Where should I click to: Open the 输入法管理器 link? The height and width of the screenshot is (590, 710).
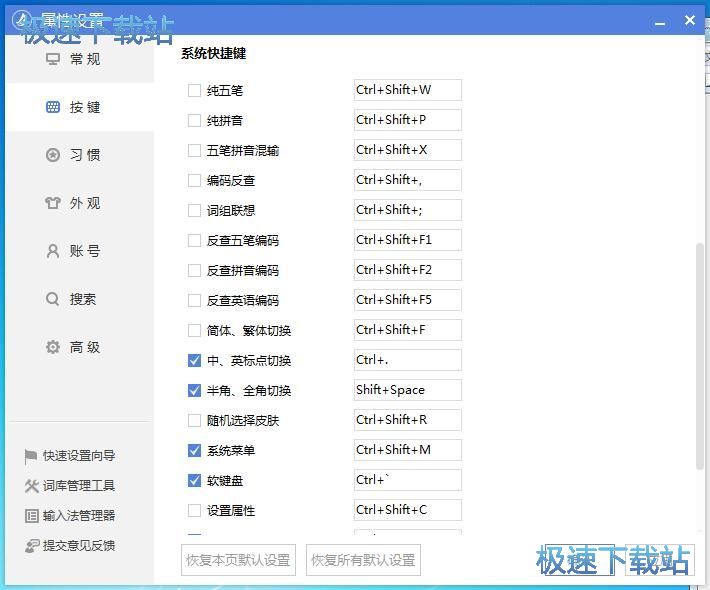[78, 516]
